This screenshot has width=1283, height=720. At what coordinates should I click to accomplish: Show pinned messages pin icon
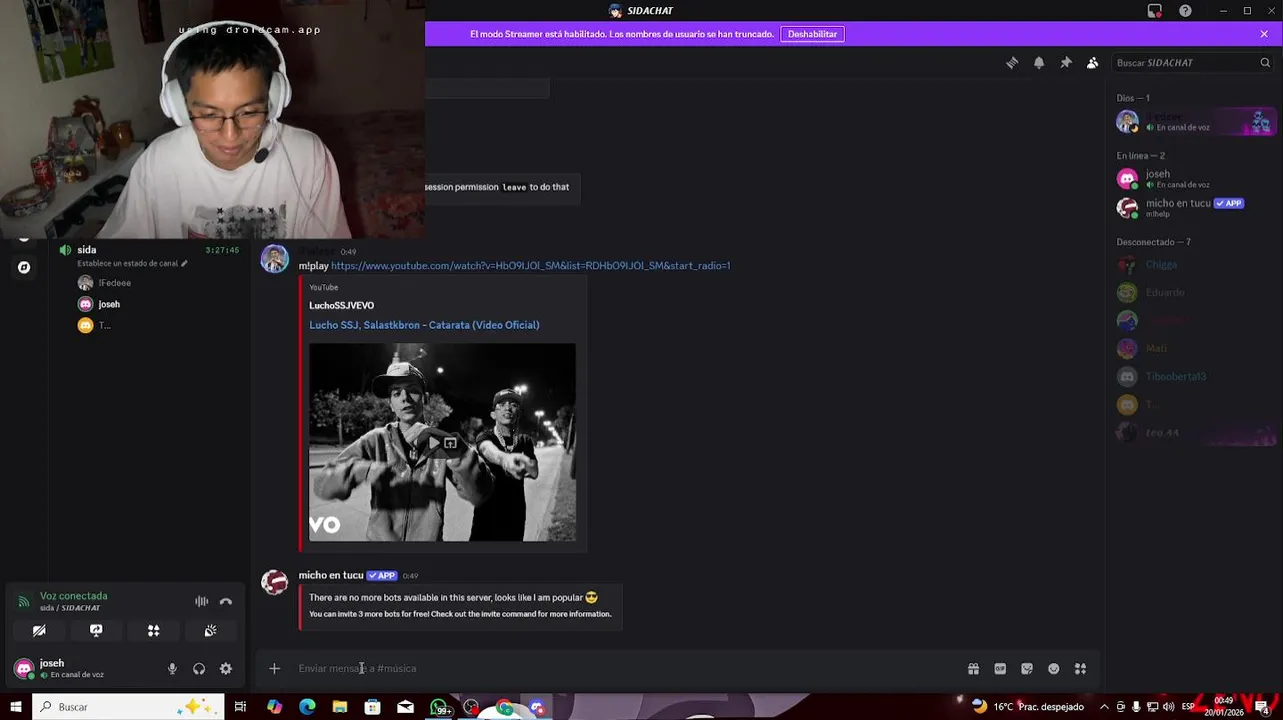[x=1066, y=62]
